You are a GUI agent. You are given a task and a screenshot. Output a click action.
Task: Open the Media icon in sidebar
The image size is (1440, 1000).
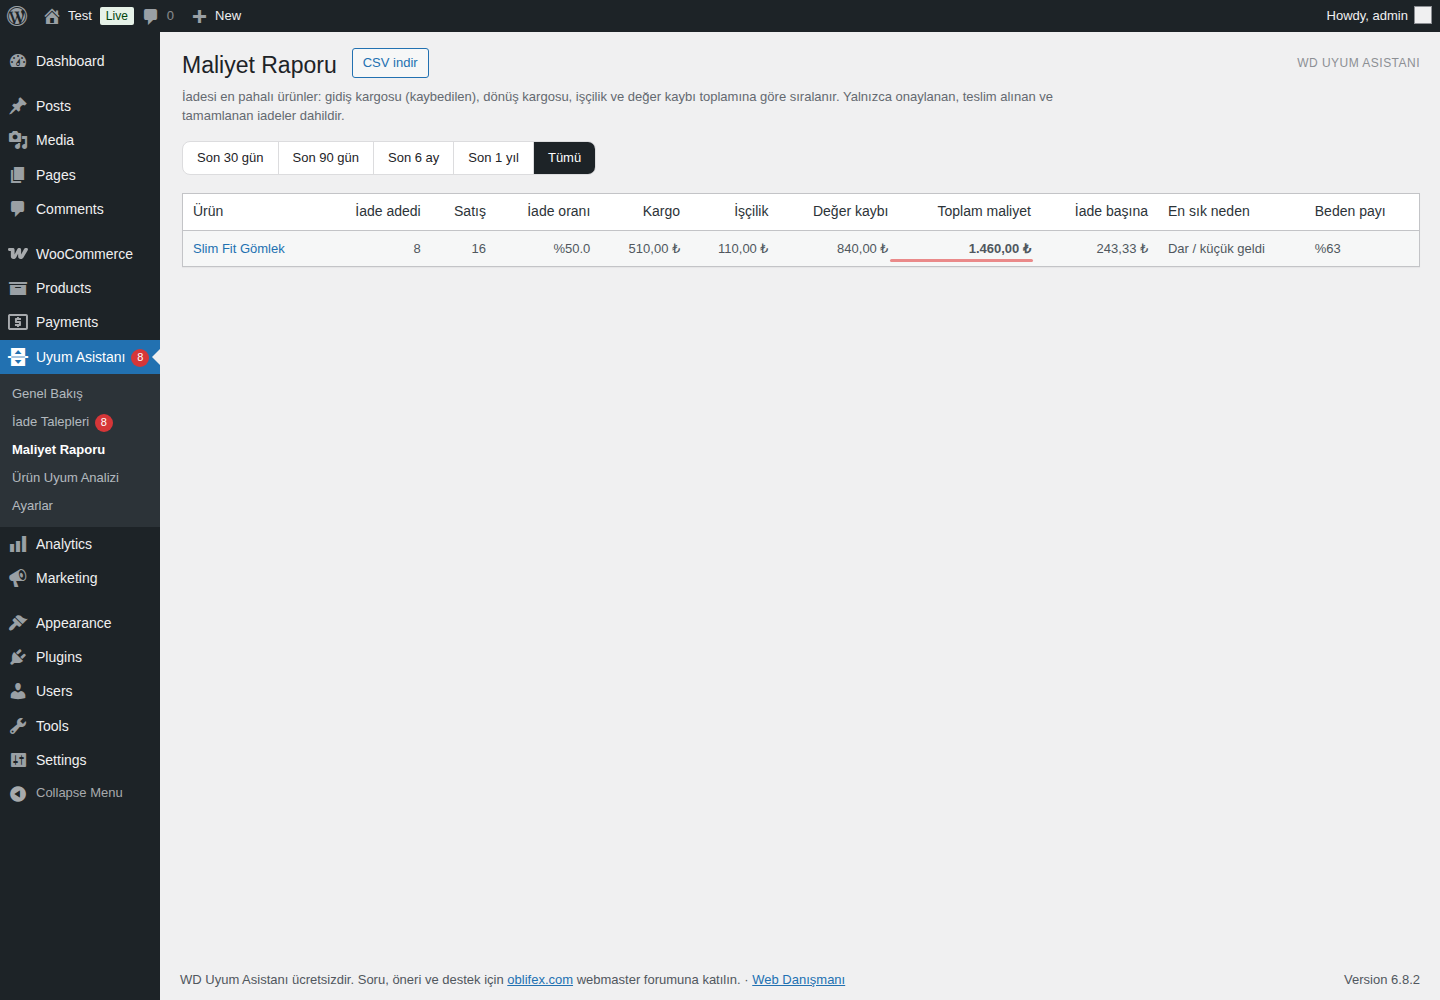pos(18,140)
